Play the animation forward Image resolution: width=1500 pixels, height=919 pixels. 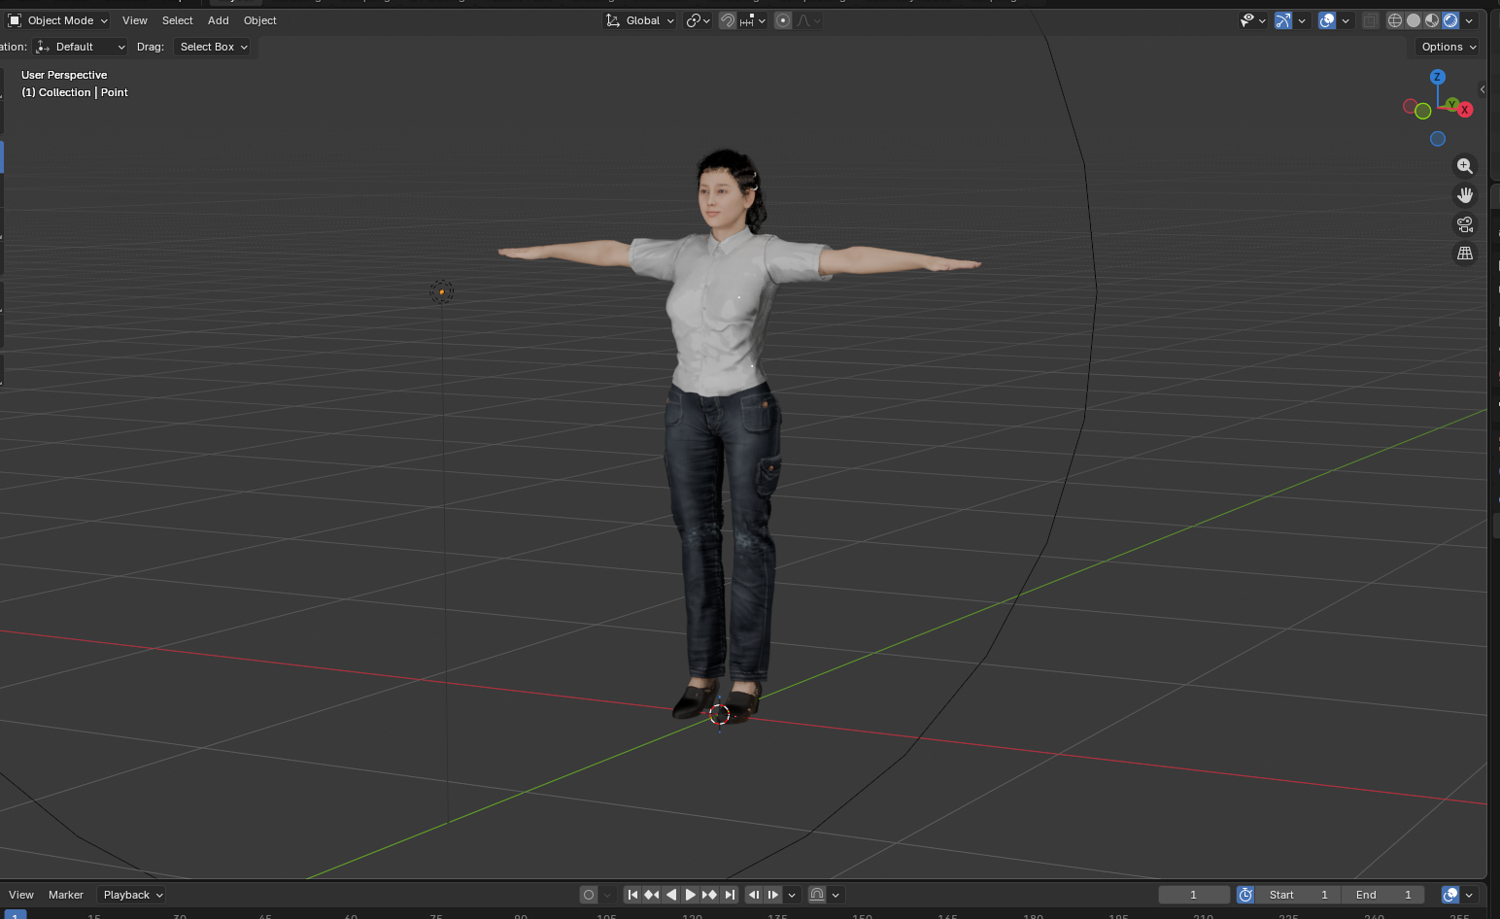690,895
